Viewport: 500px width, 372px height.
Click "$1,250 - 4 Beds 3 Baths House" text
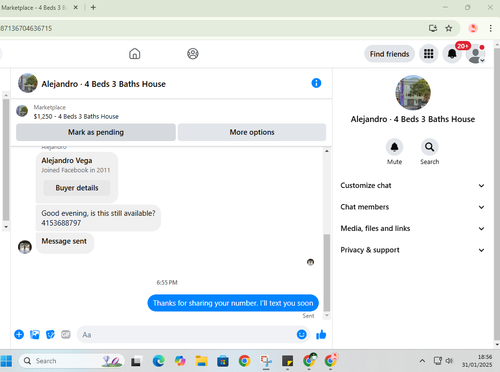point(76,117)
